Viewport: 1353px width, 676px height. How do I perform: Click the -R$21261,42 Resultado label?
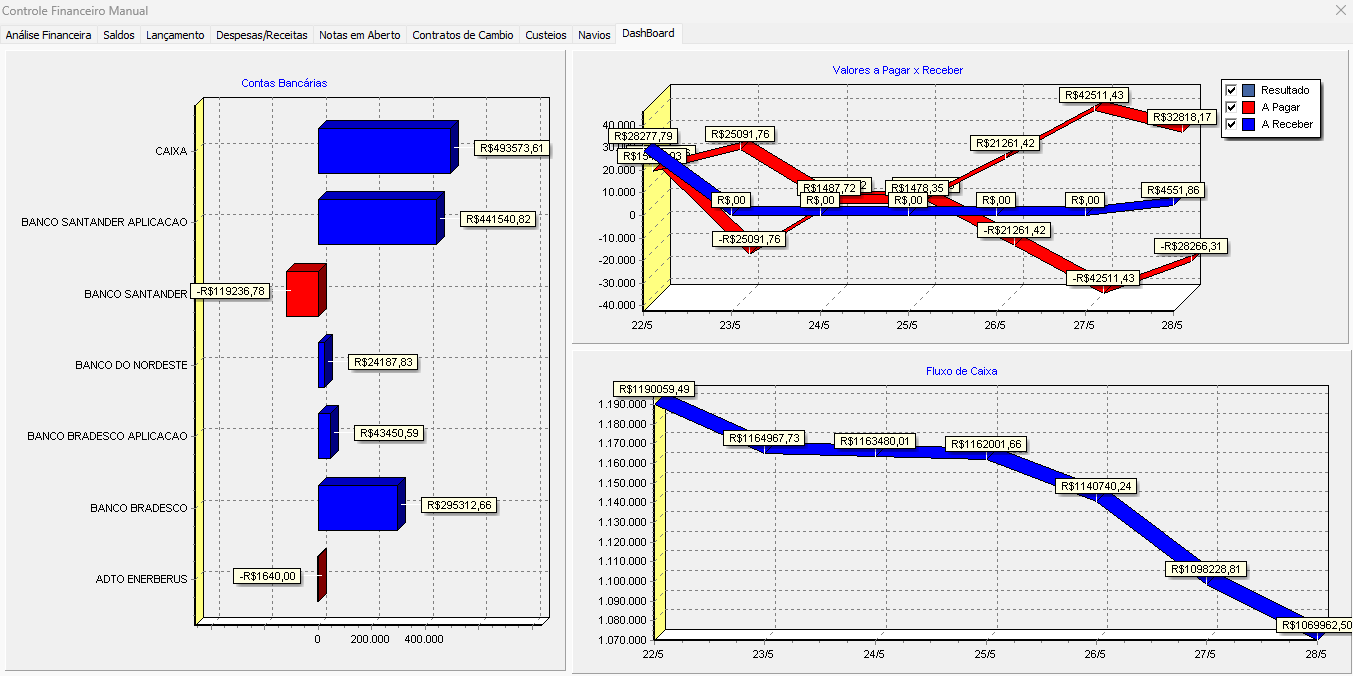(1015, 231)
